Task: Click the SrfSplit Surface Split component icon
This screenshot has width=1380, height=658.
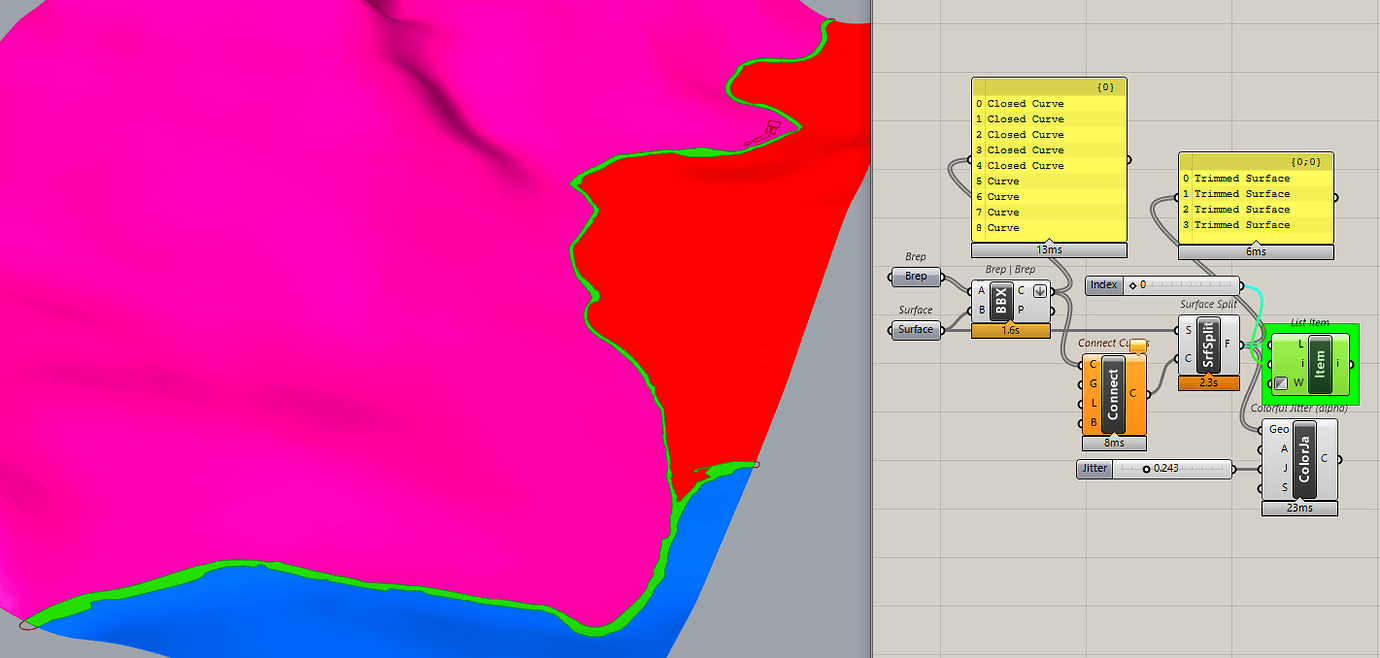Action: (x=1208, y=346)
